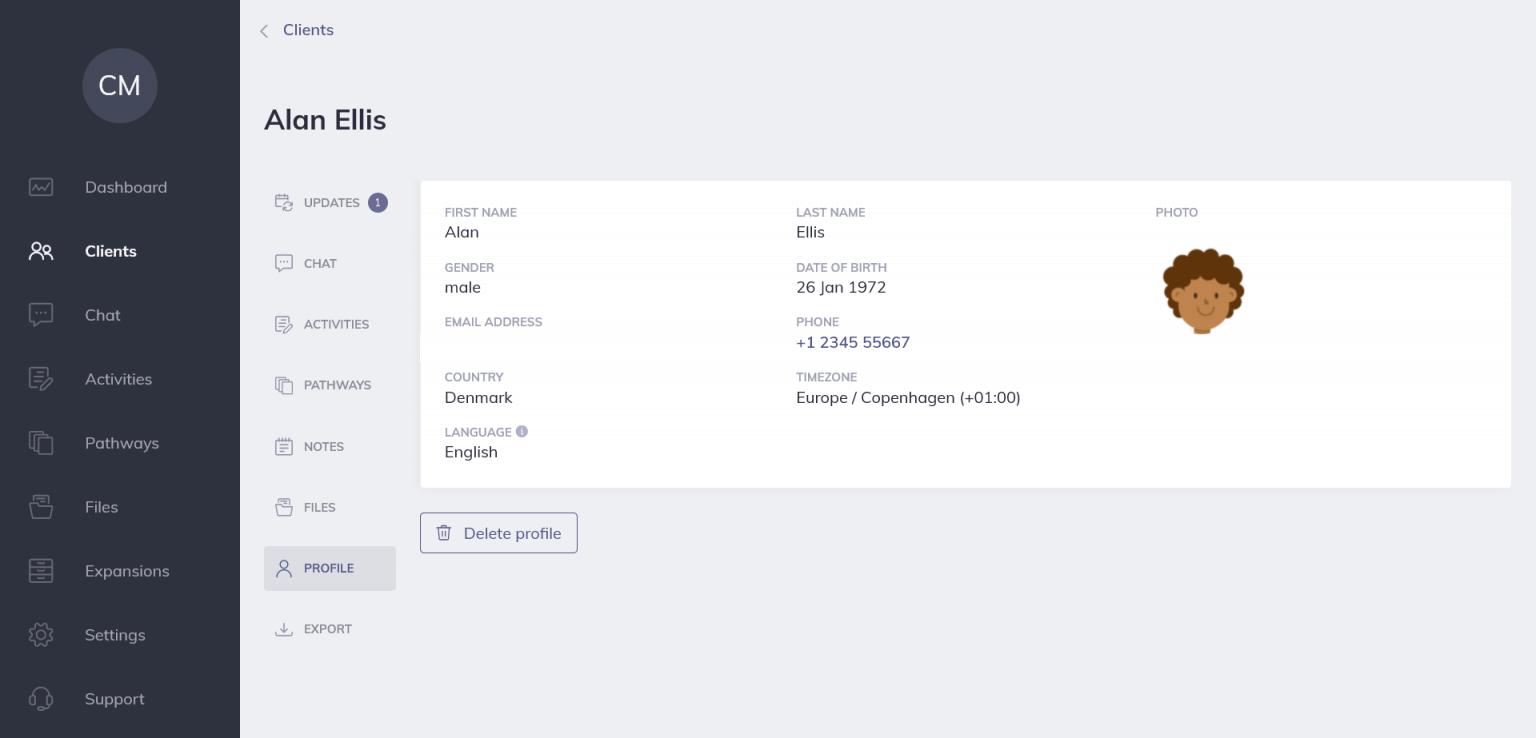The height and width of the screenshot is (738, 1536).
Task: Click the CM user avatar circle
Action: [x=120, y=86]
